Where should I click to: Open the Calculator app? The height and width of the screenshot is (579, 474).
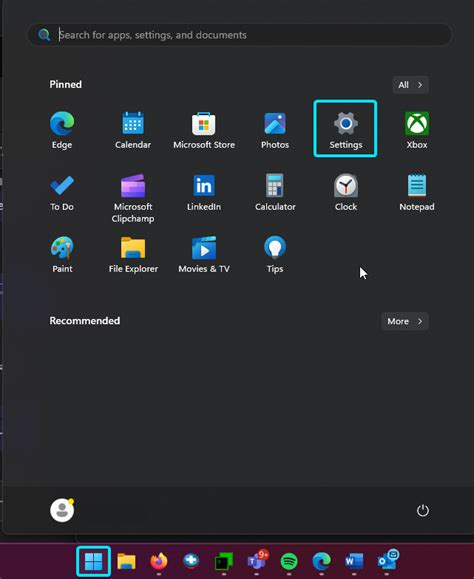tap(275, 192)
